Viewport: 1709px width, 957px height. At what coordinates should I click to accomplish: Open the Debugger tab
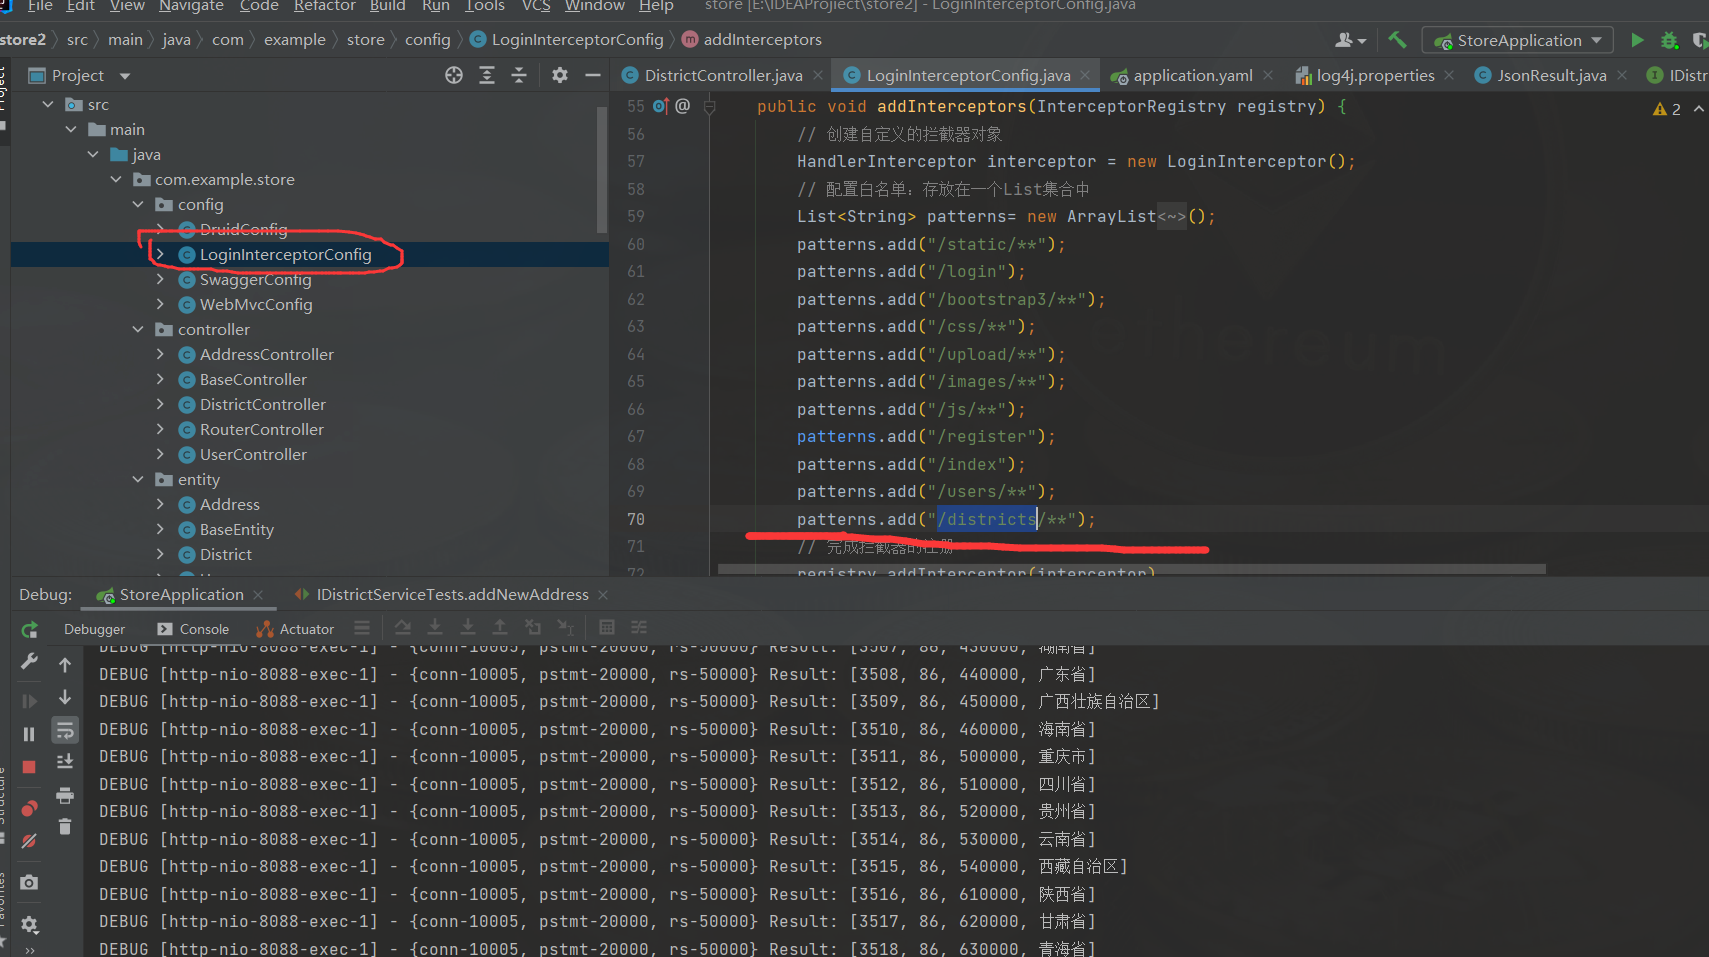tap(95, 629)
